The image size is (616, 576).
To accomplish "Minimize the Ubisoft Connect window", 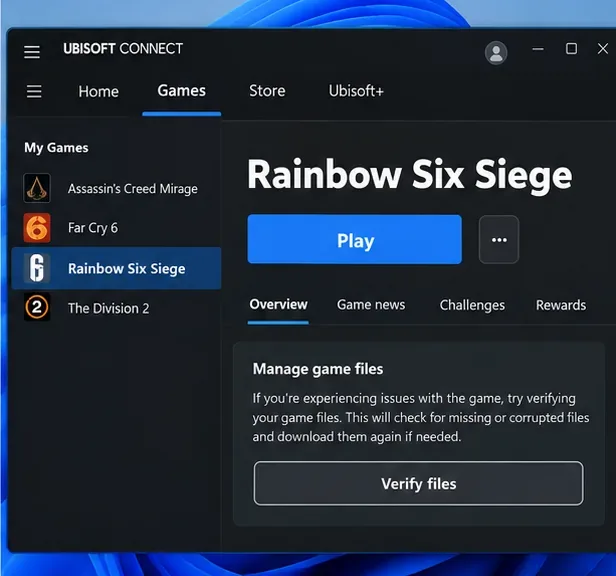I will 538,49.
